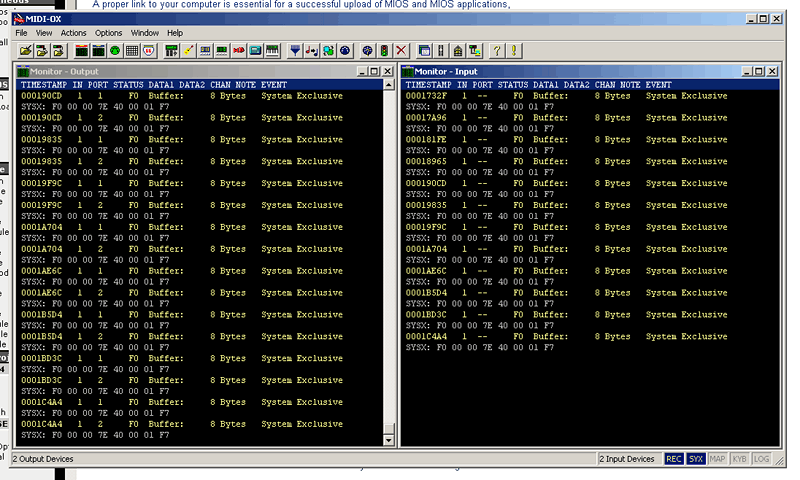The height and width of the screenshot is (480, 800).
Task: Toggle display via traffic light icon
Action: pyautogui.click(x=384, y=50)
